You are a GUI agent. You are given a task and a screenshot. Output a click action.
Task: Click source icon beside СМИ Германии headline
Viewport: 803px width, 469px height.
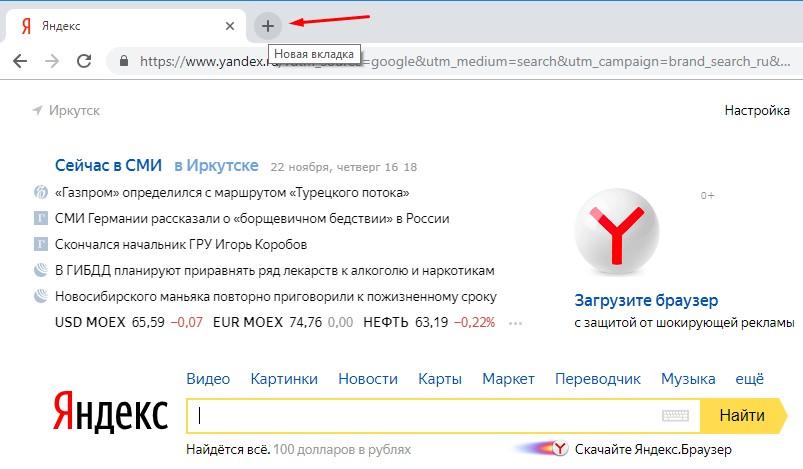pos(40,218)
